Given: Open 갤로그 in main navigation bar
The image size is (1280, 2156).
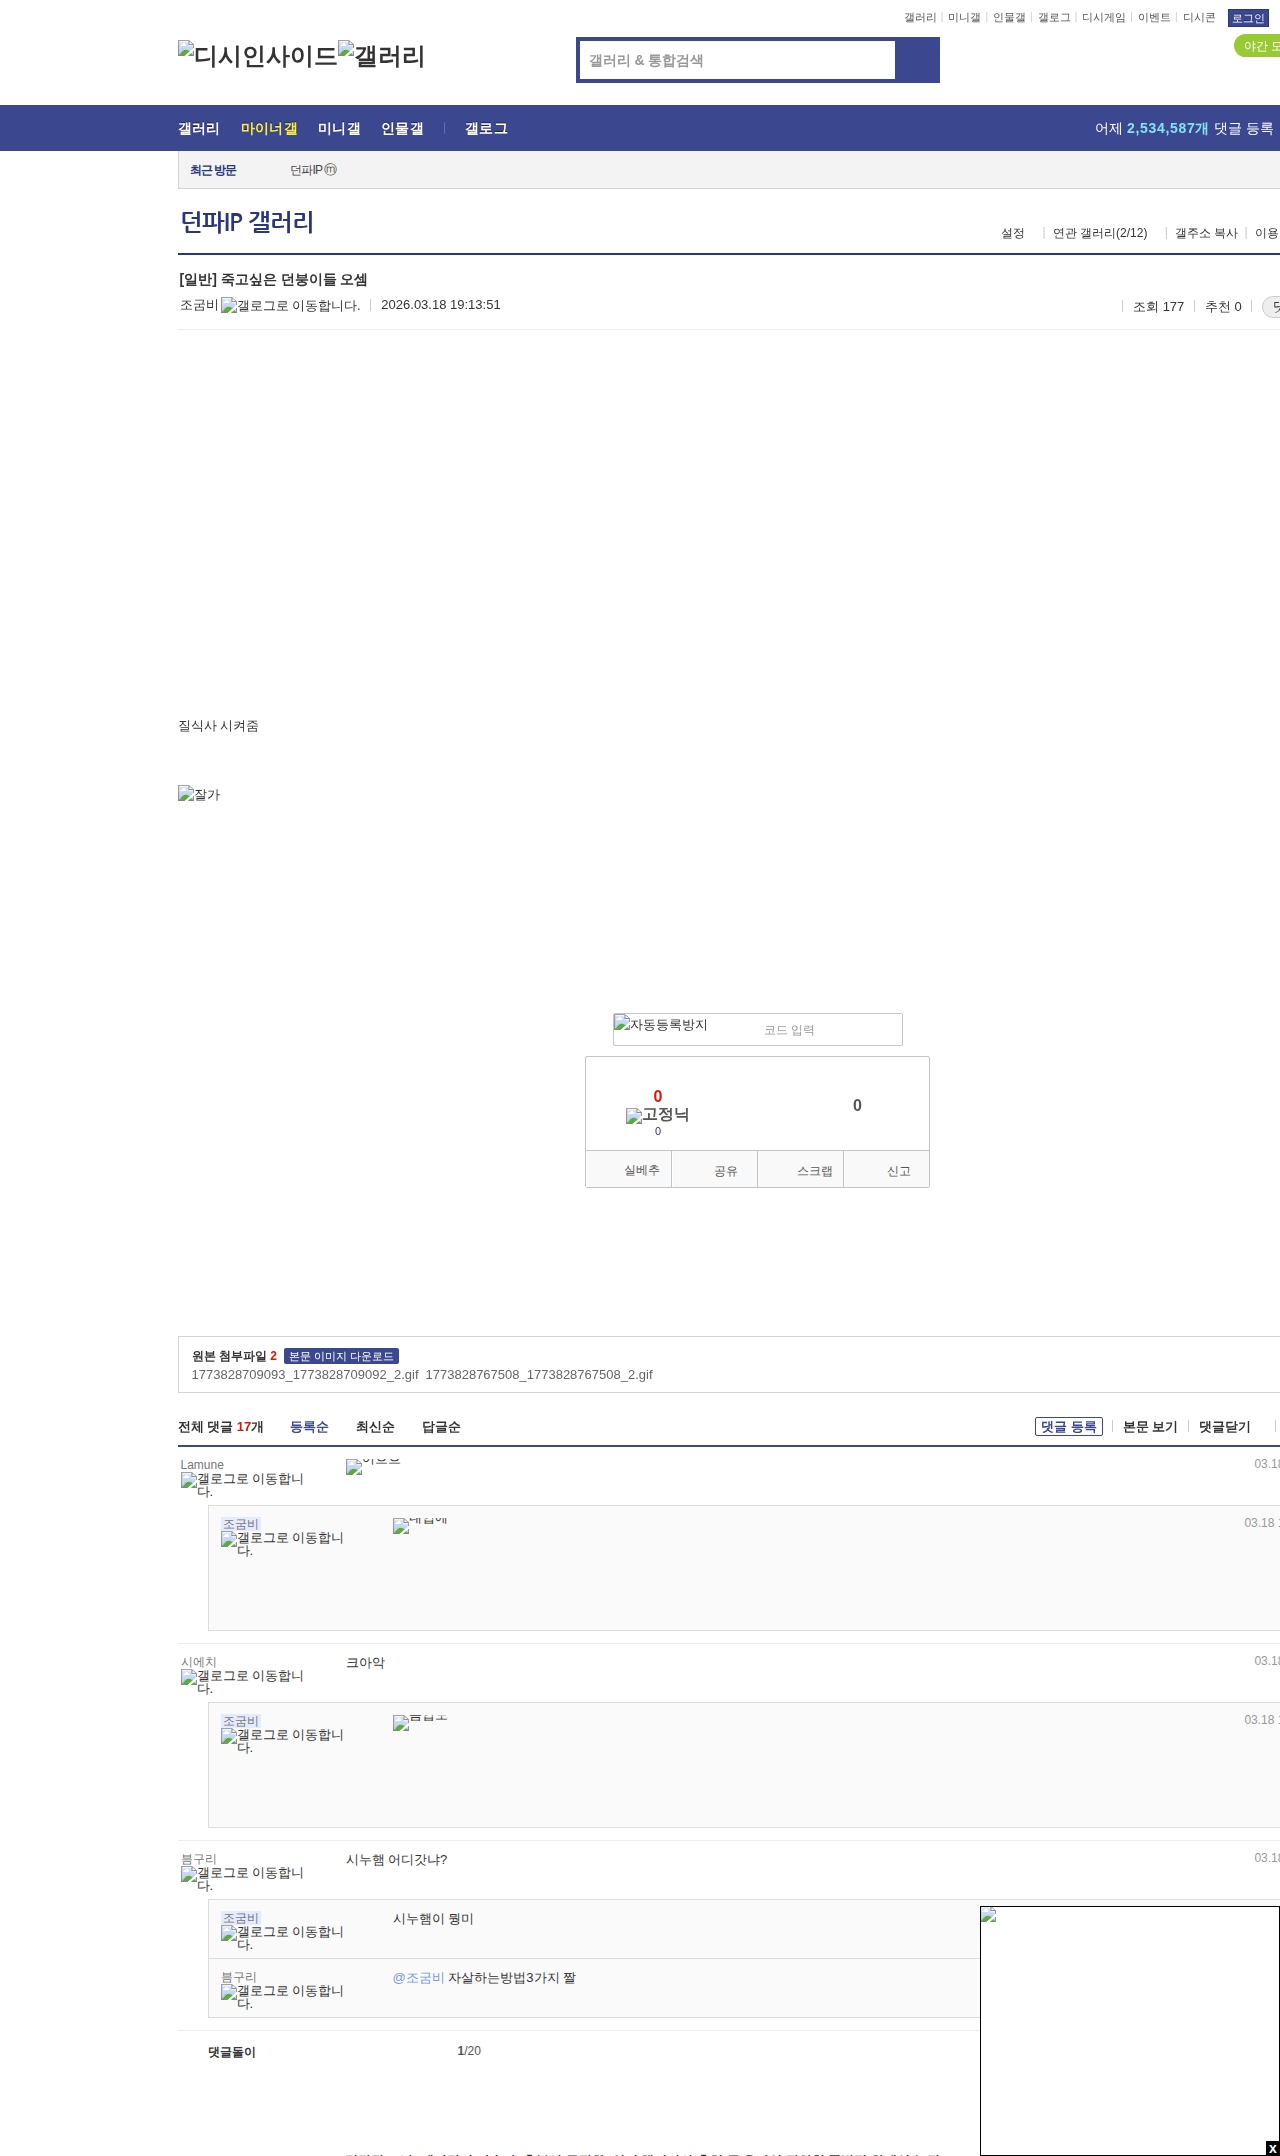Looking at the screenshot, I should pos(486,129).
